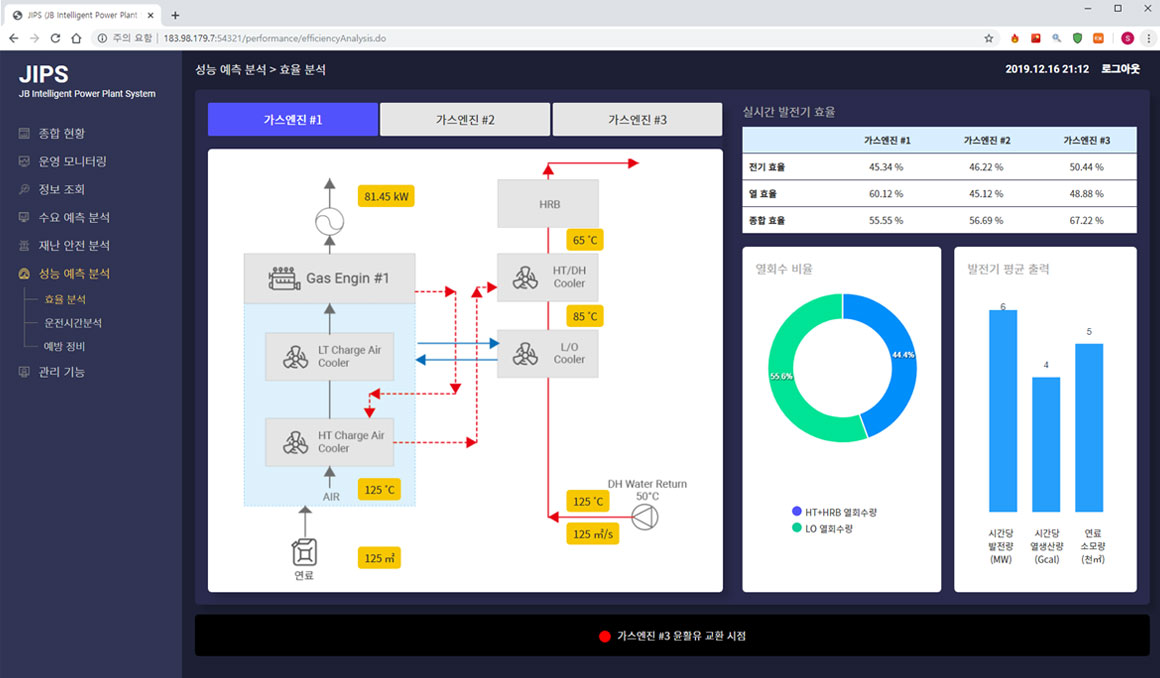Screen dimensions: 1160x678
Task: Click the fuel canister icon
Action: tap(304, 551)
